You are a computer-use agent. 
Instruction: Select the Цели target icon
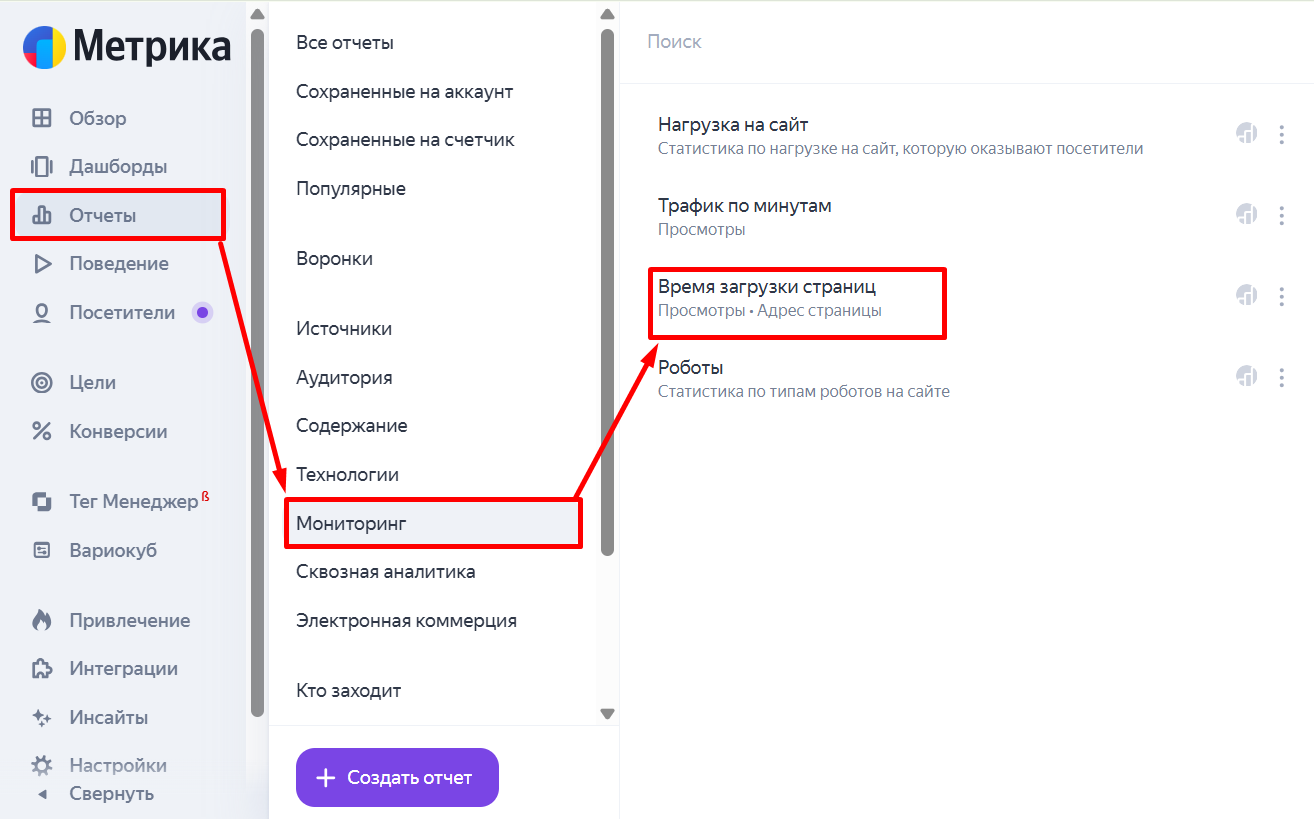[41, 382]
